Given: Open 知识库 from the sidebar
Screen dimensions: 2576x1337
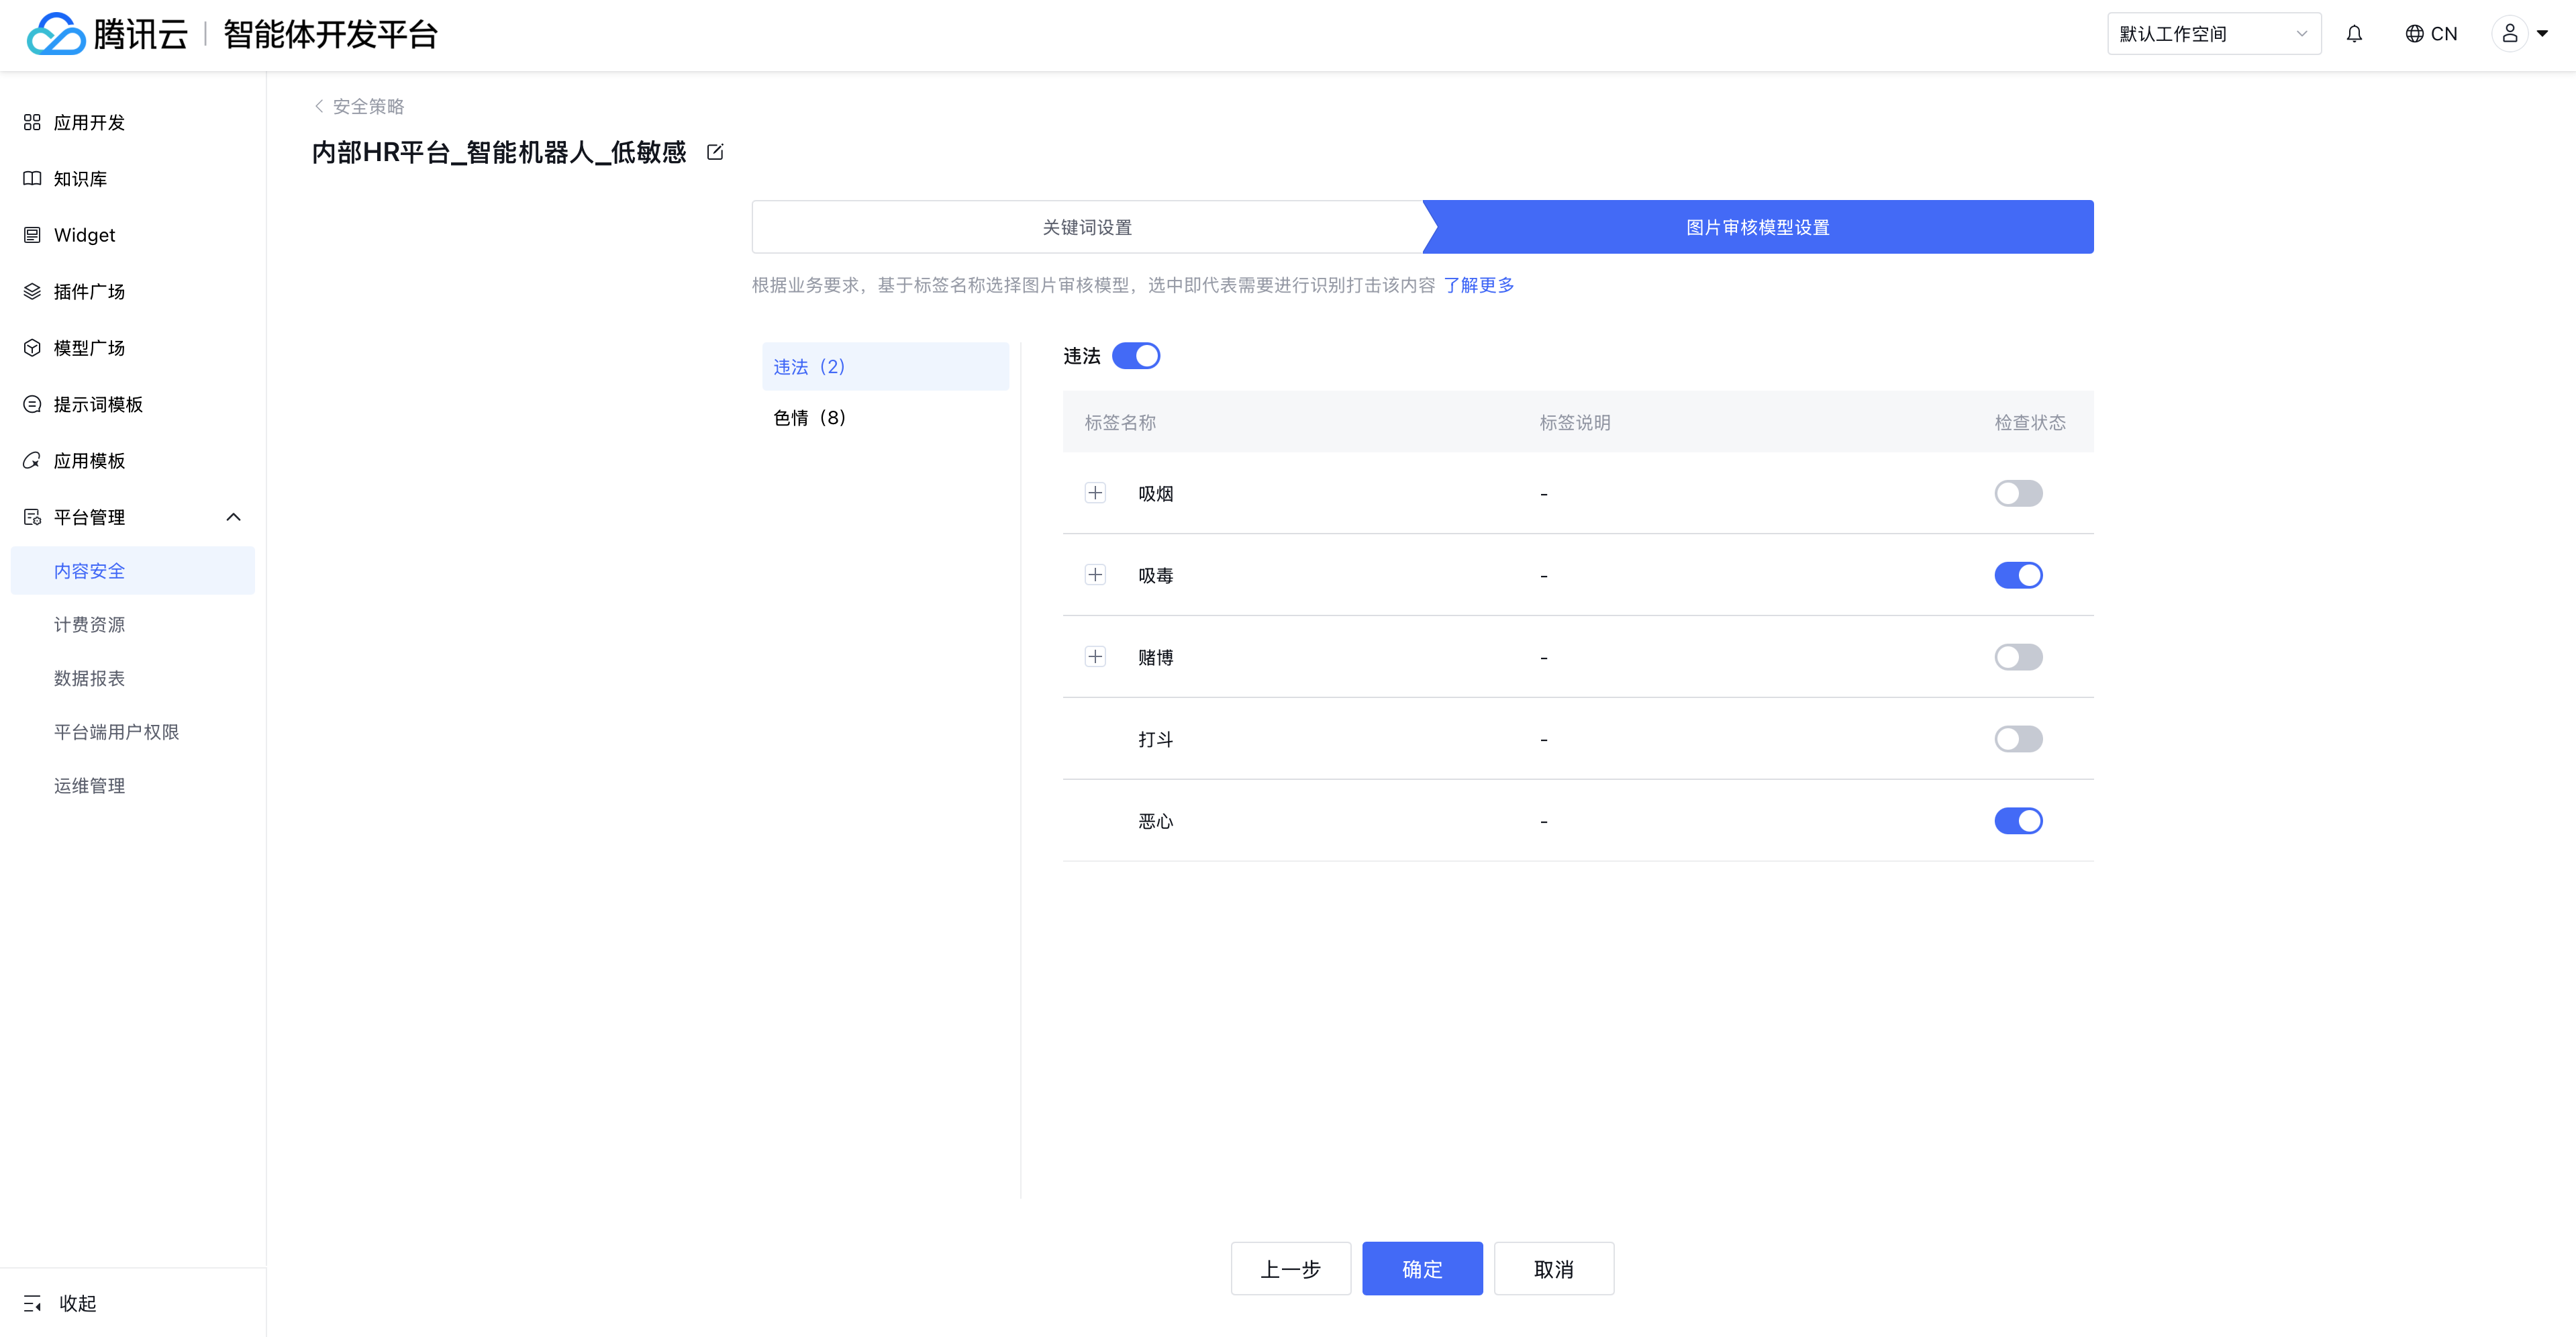Looking at the screenshot, I should pos(80,179).
